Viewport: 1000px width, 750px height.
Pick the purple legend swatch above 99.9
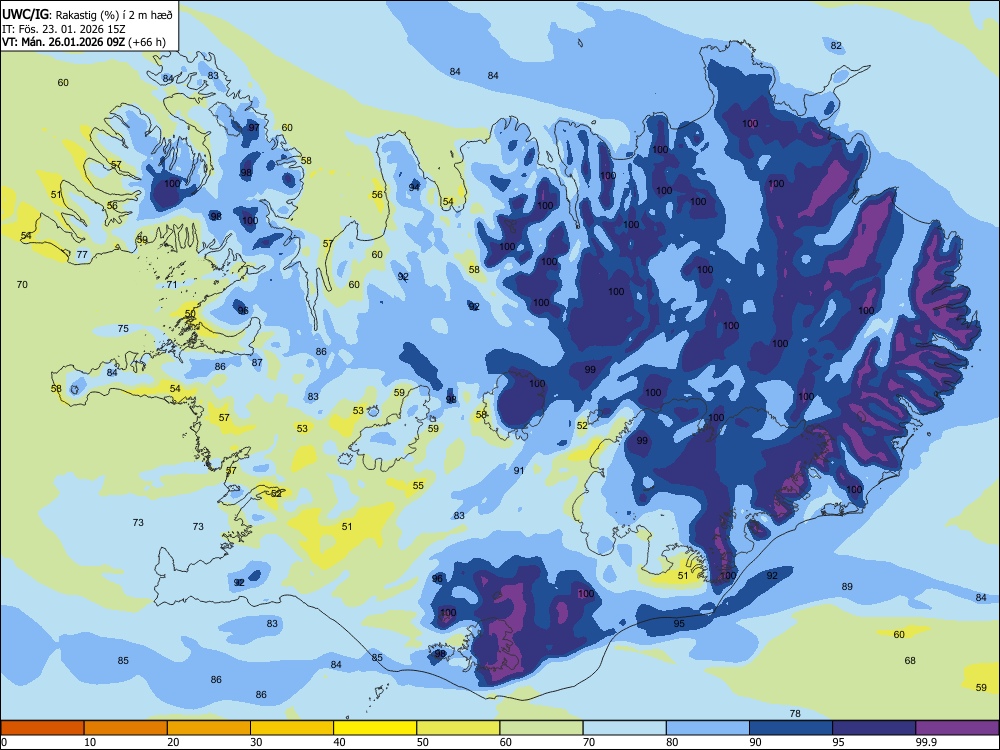957,728
